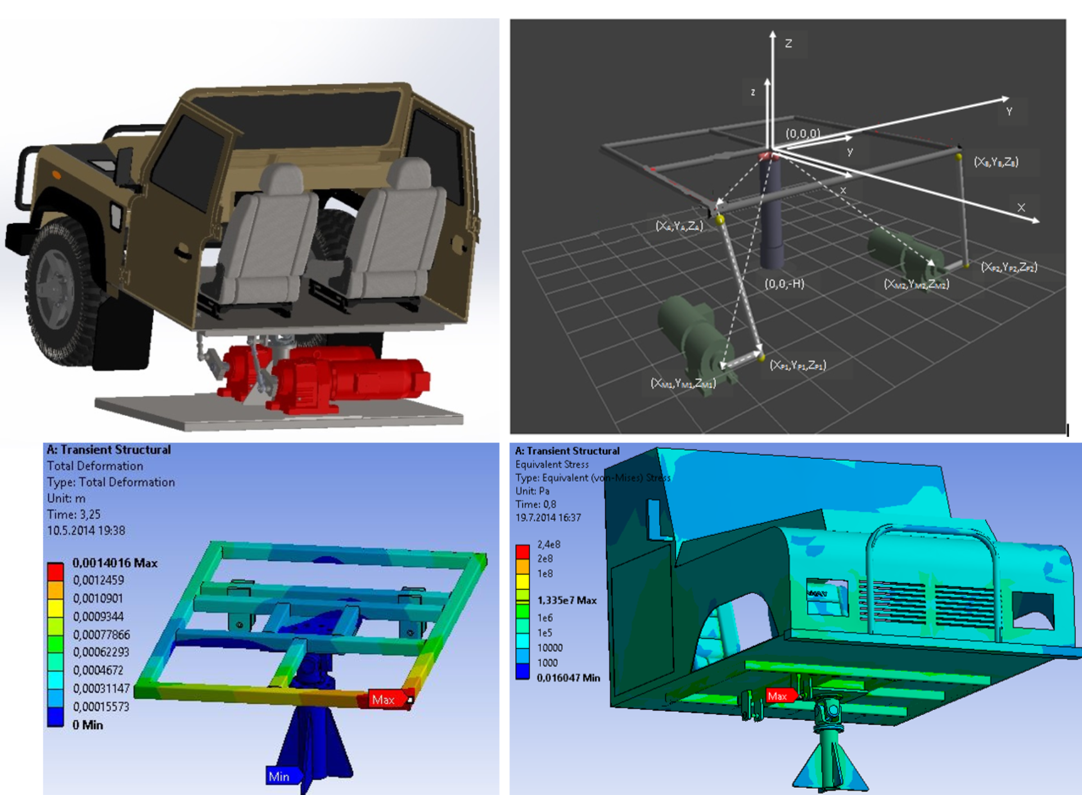The image size is (1082, 795).
Task: Click the 'Equivalent Stress' result title
Action: pos(552,464)
